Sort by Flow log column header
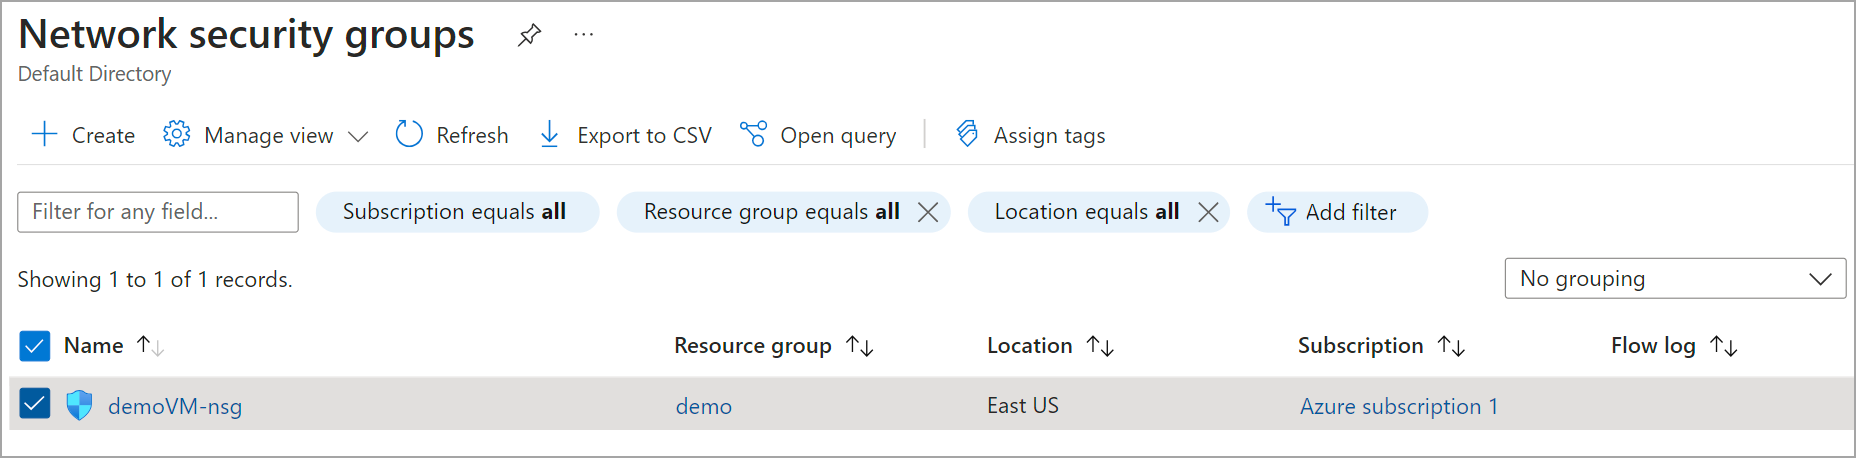Screen dimensions: 1856x458 point(1653,346)
